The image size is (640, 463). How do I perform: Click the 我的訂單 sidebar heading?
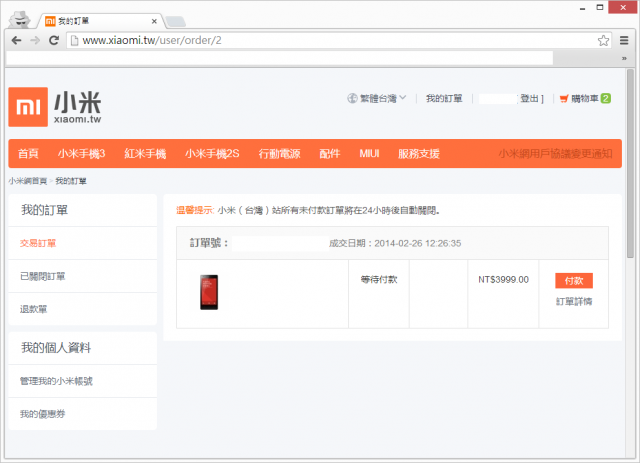[x=44, y=210]
